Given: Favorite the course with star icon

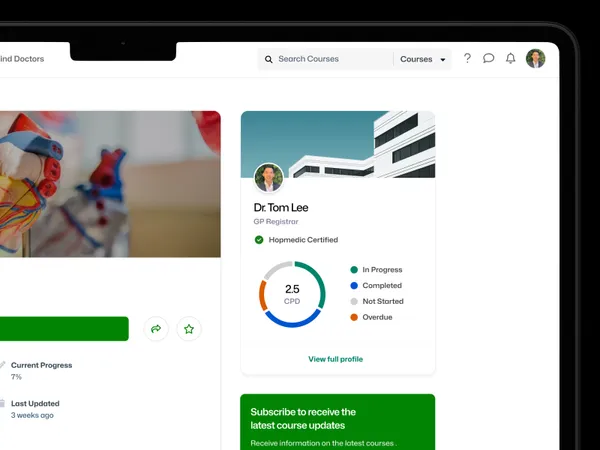Looking at the screenshot, I should (189, 328).
